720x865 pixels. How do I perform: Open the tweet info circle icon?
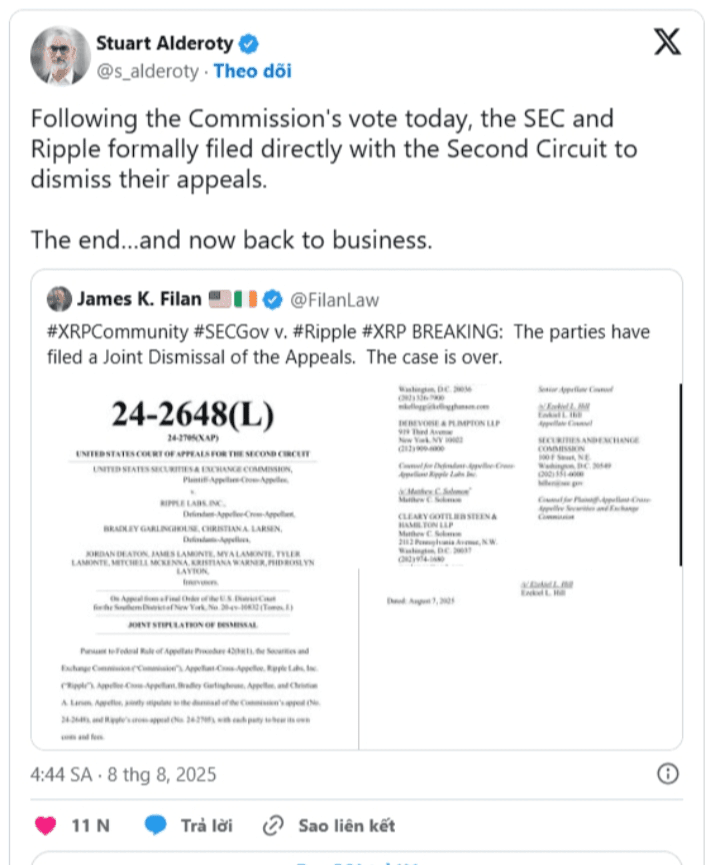pyautogui.click(x=668, y=774)
